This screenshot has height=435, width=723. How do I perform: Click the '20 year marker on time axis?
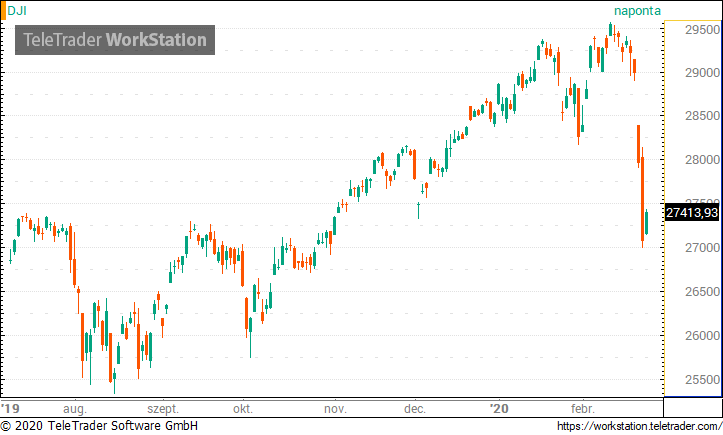[x=498, y=409]
